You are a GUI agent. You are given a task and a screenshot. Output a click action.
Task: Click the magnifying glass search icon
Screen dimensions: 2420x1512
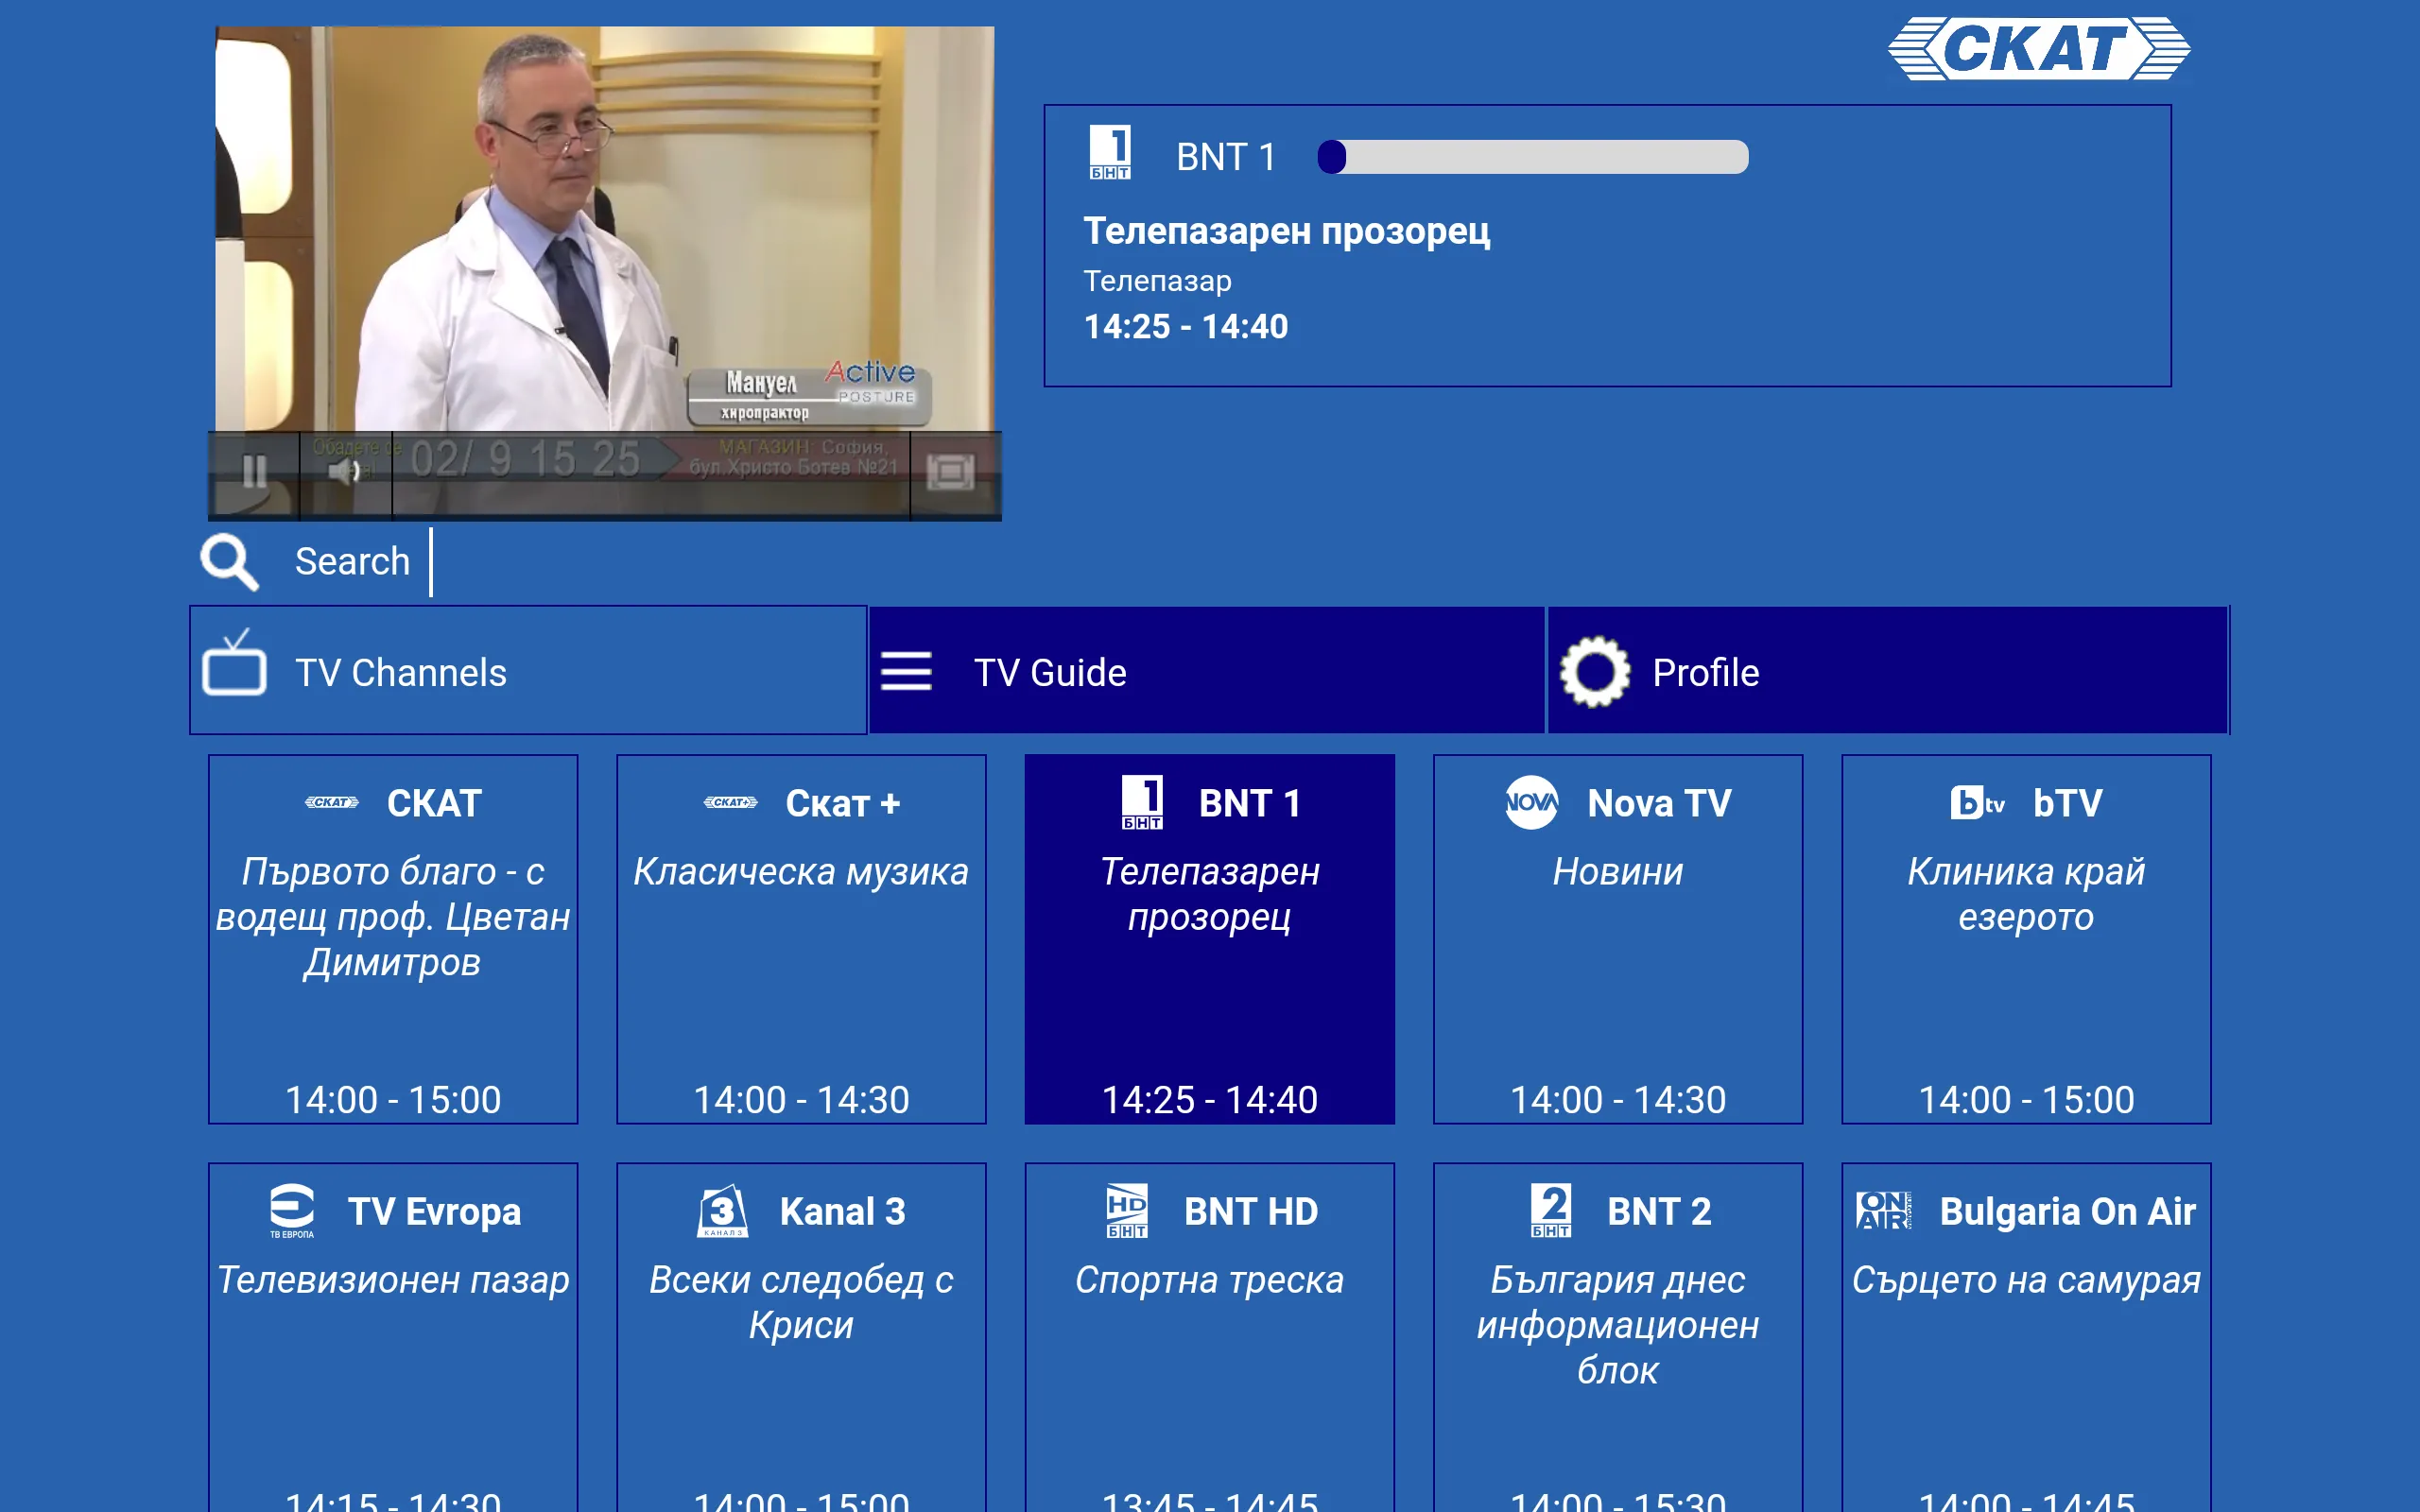pyautogui.click(x=230, y=562)
